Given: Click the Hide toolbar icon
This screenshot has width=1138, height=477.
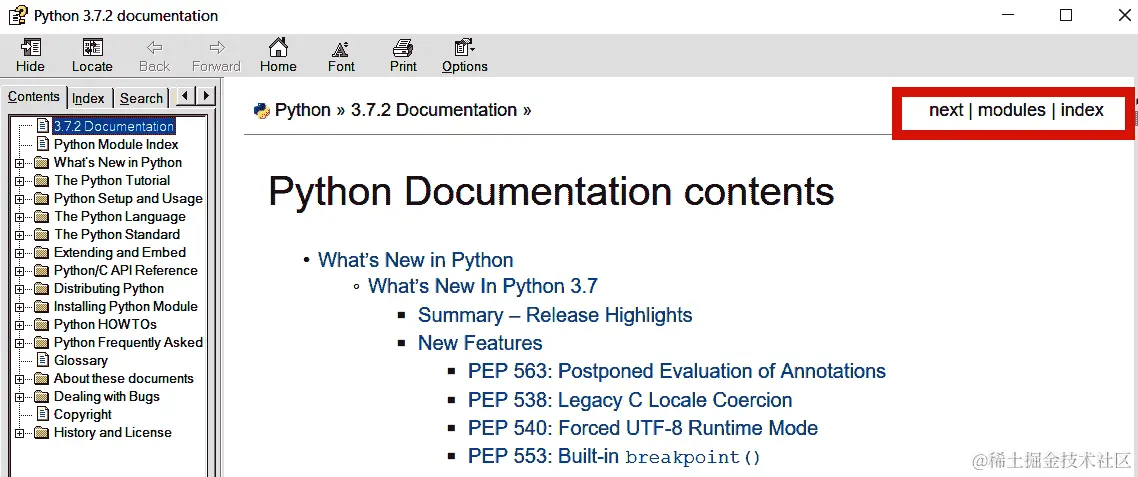Looking at the screenshot, I should (30, 48).
